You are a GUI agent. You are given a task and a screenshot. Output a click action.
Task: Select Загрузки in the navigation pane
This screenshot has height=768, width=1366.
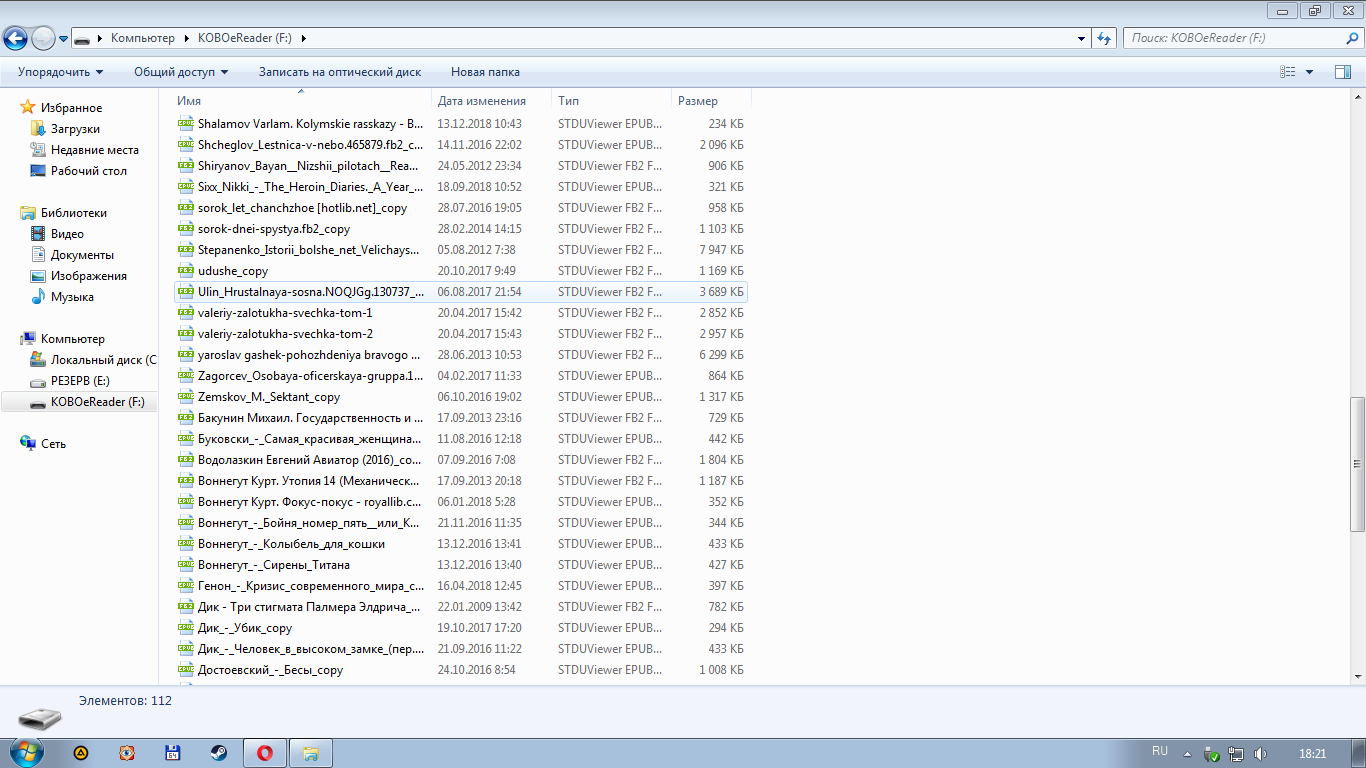click(75, 129)
